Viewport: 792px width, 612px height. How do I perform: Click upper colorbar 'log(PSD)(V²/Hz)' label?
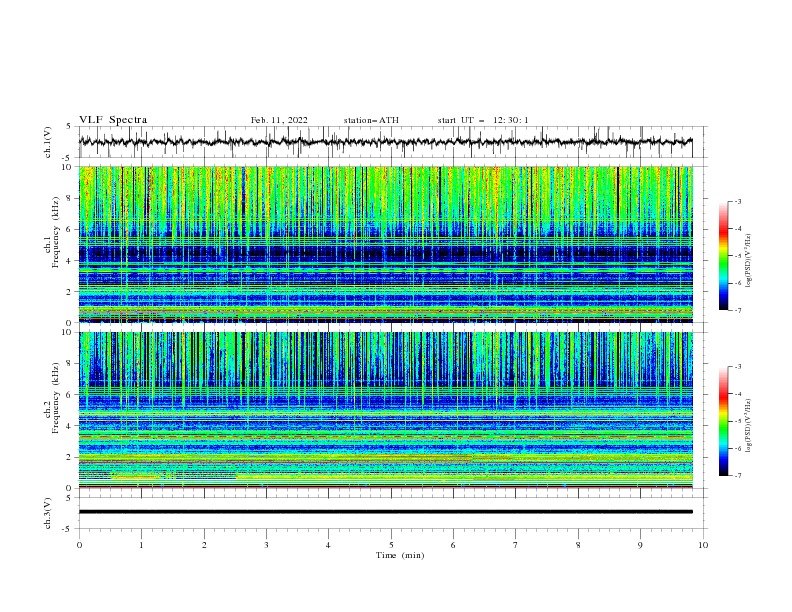pos(749,261)
